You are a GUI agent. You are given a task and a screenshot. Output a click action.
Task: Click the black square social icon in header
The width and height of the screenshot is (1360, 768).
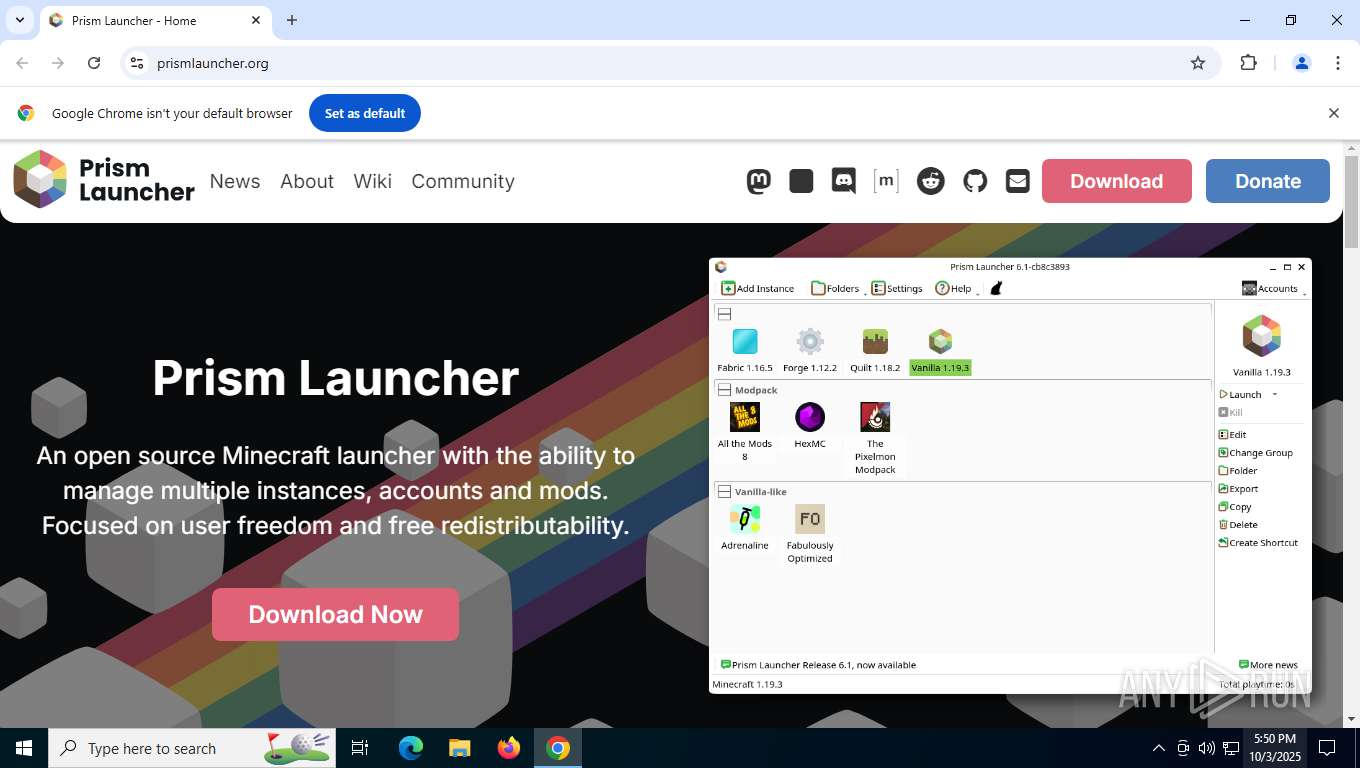(x=801, y=181)
